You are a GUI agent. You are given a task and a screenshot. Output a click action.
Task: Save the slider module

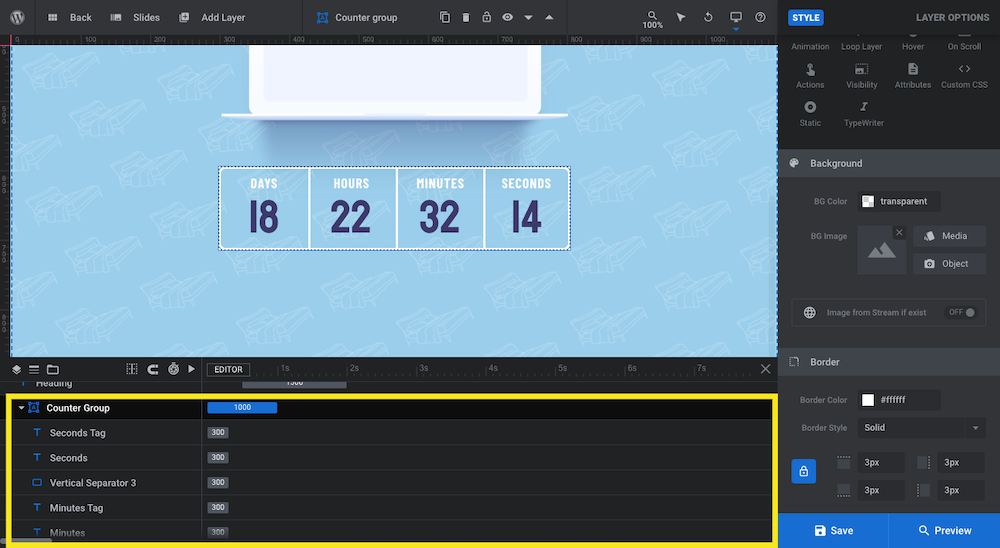833,530
